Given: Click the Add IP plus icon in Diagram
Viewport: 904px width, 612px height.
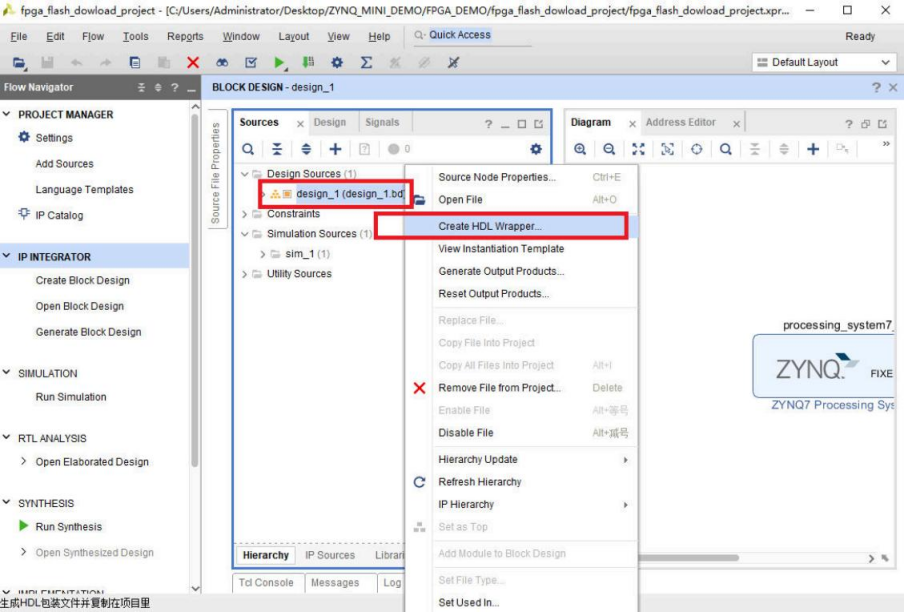Looking at the screenshot, I should point(813,149).
